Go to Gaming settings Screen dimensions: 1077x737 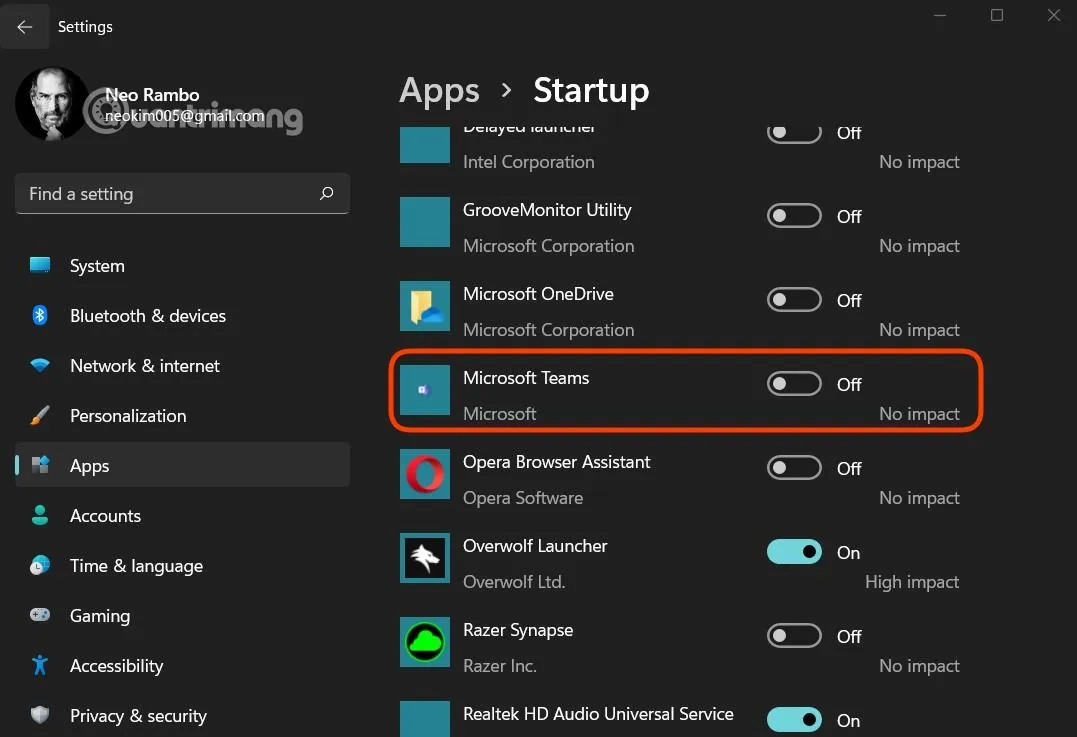[x=182, y=615]
